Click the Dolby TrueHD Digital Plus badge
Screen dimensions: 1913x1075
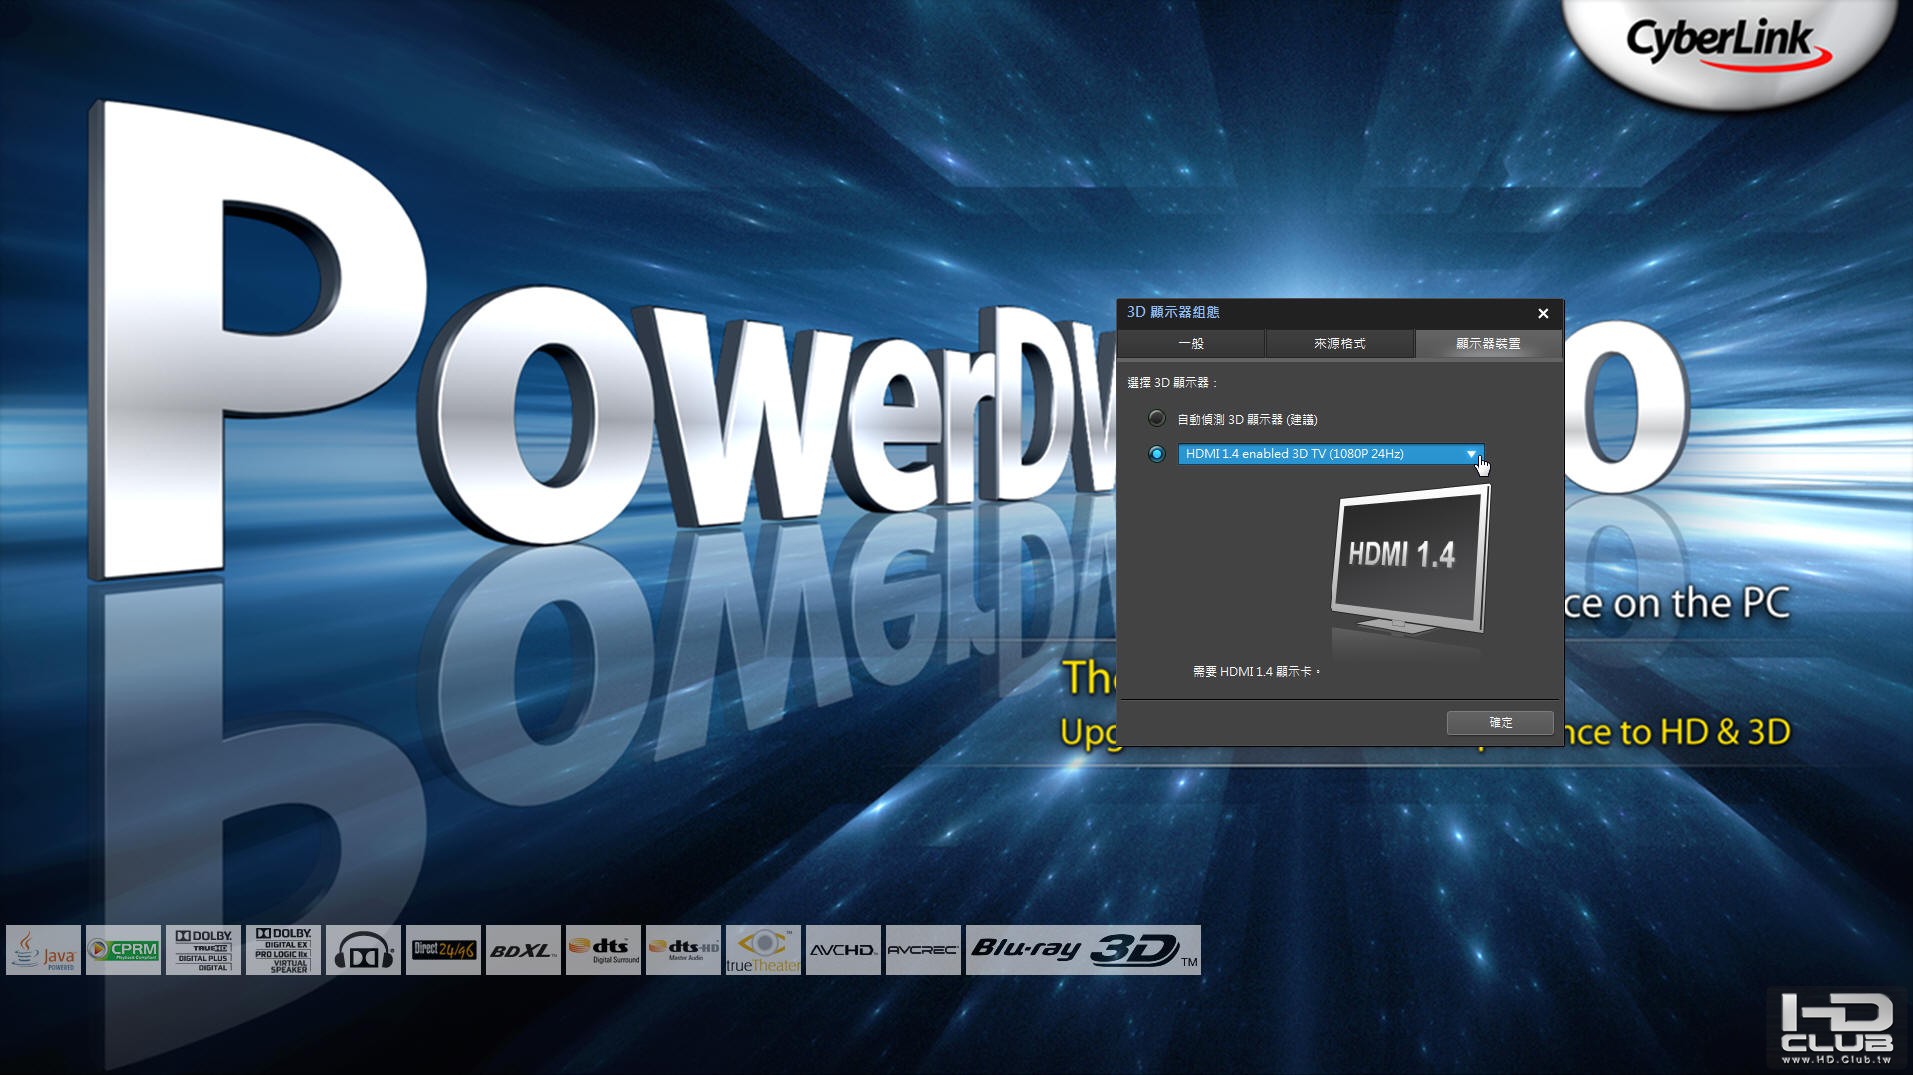pos(203,950)
